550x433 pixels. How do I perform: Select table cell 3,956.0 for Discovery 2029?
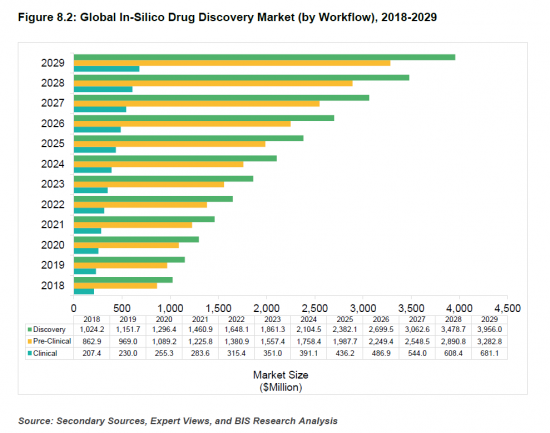489,329
